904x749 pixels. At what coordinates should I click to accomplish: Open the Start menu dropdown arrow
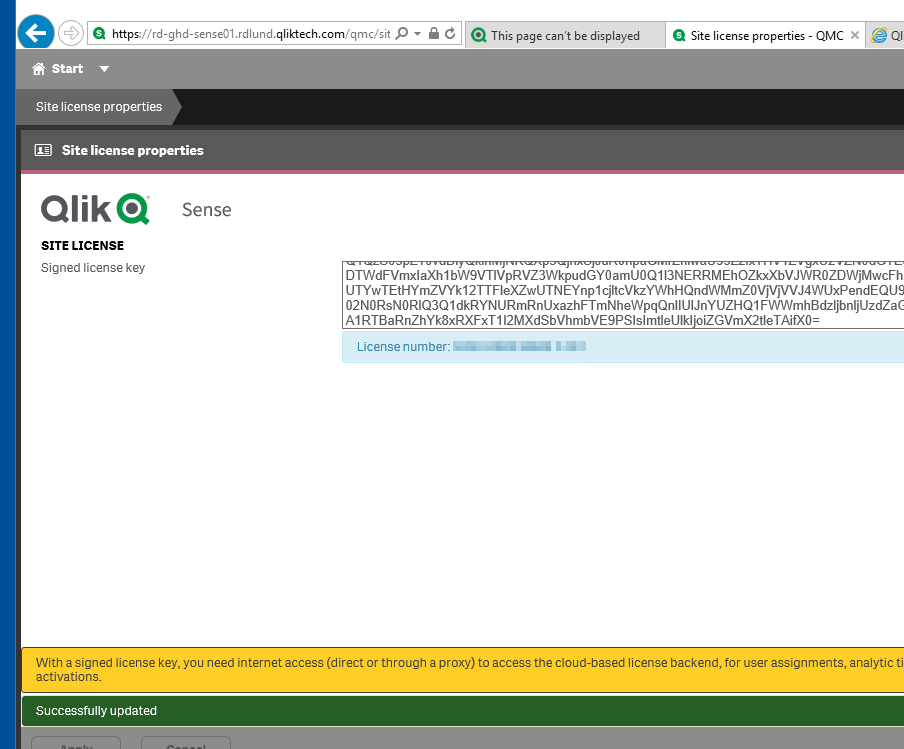click(x=104, y=68)
